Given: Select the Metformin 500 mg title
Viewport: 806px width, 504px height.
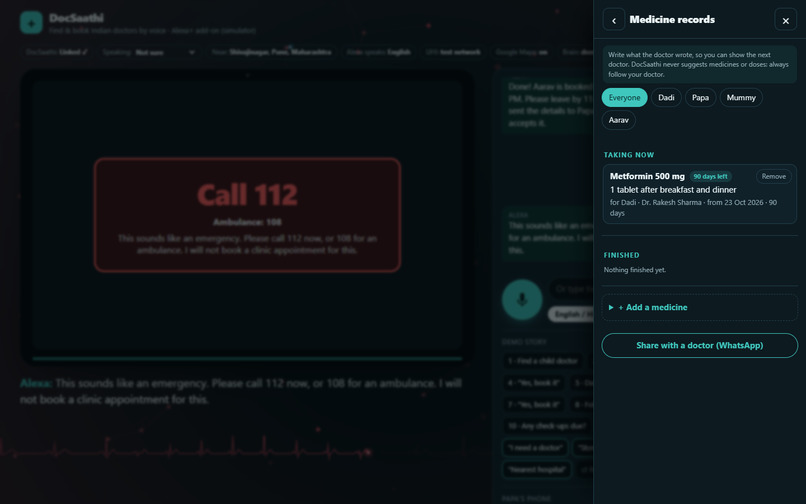Looking at the screenshot, I should [x=647, y=176].
